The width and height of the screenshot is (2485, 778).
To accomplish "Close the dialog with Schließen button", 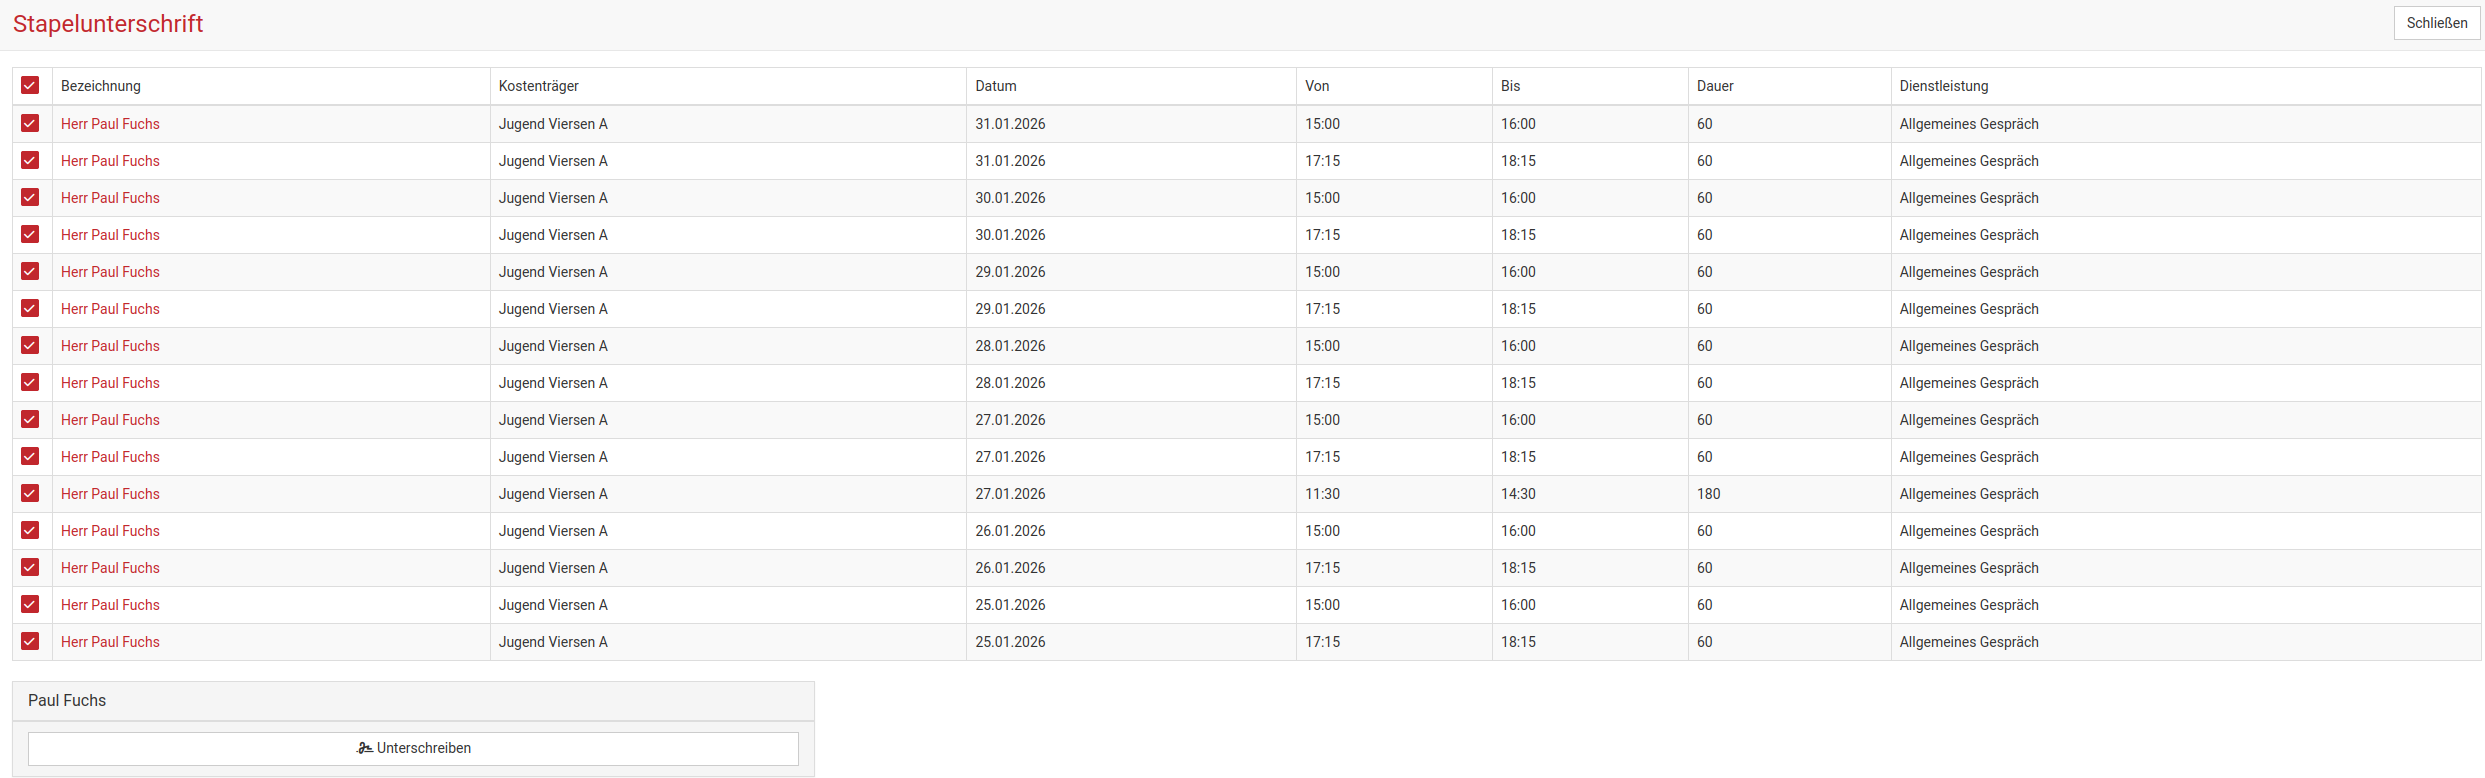I will click(x=2436, y=23).
